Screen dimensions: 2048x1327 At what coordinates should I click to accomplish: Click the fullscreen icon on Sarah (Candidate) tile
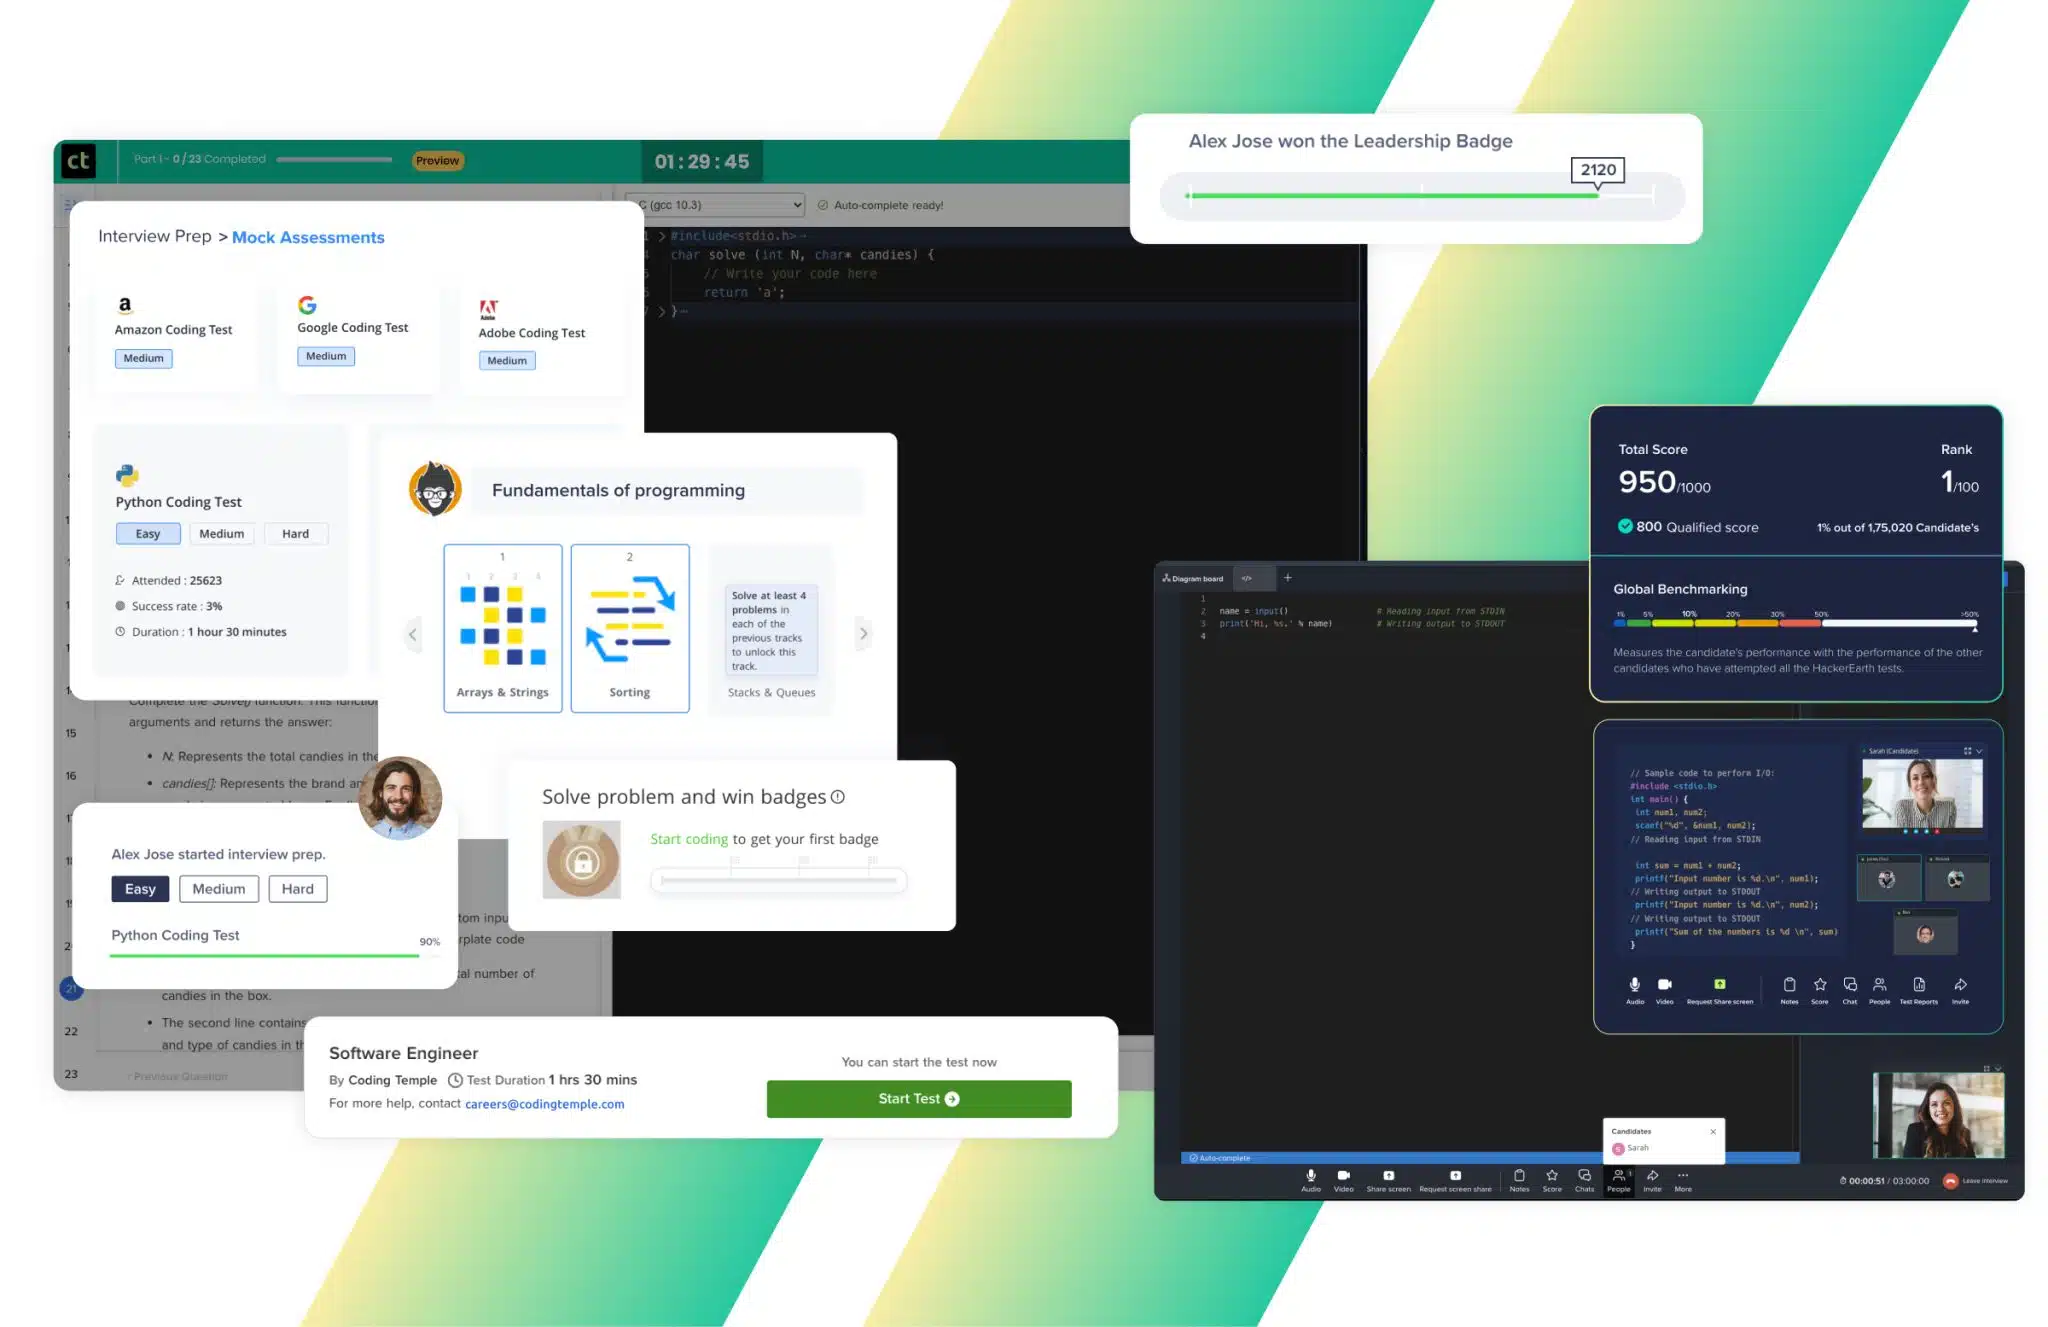pos(1967,751)
